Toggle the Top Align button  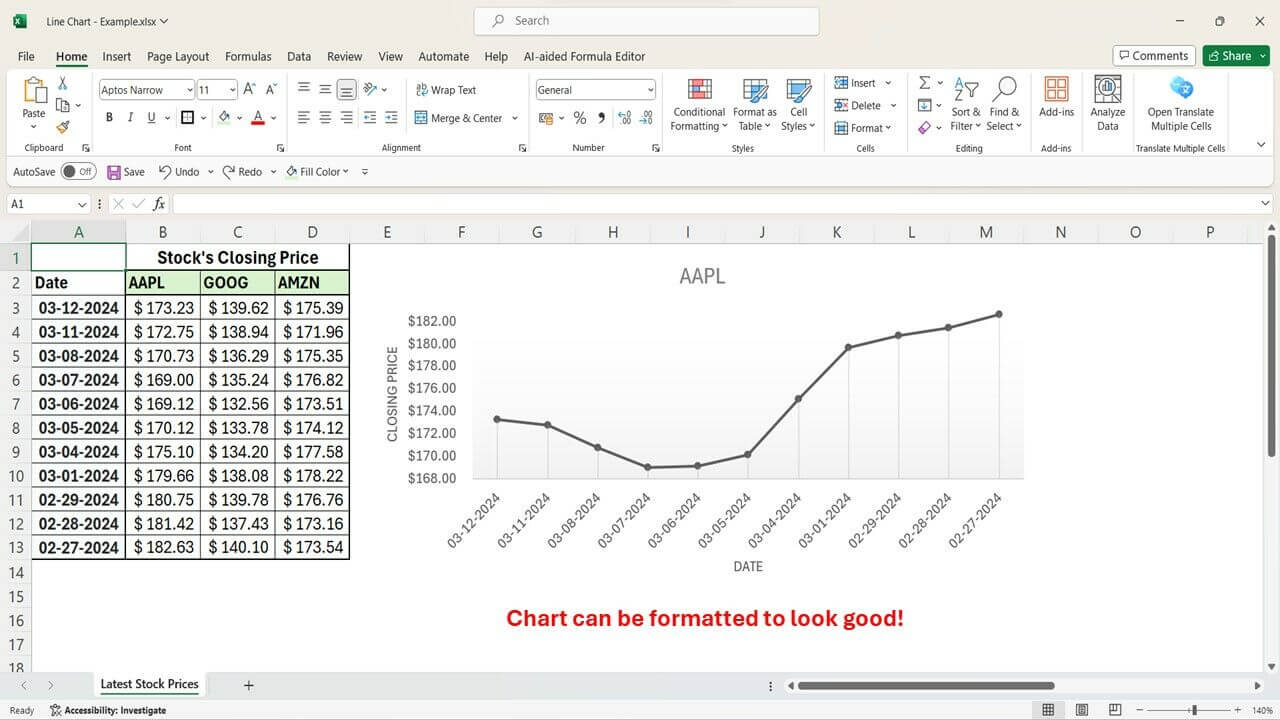pyautogui.click(x=304, y=89)
